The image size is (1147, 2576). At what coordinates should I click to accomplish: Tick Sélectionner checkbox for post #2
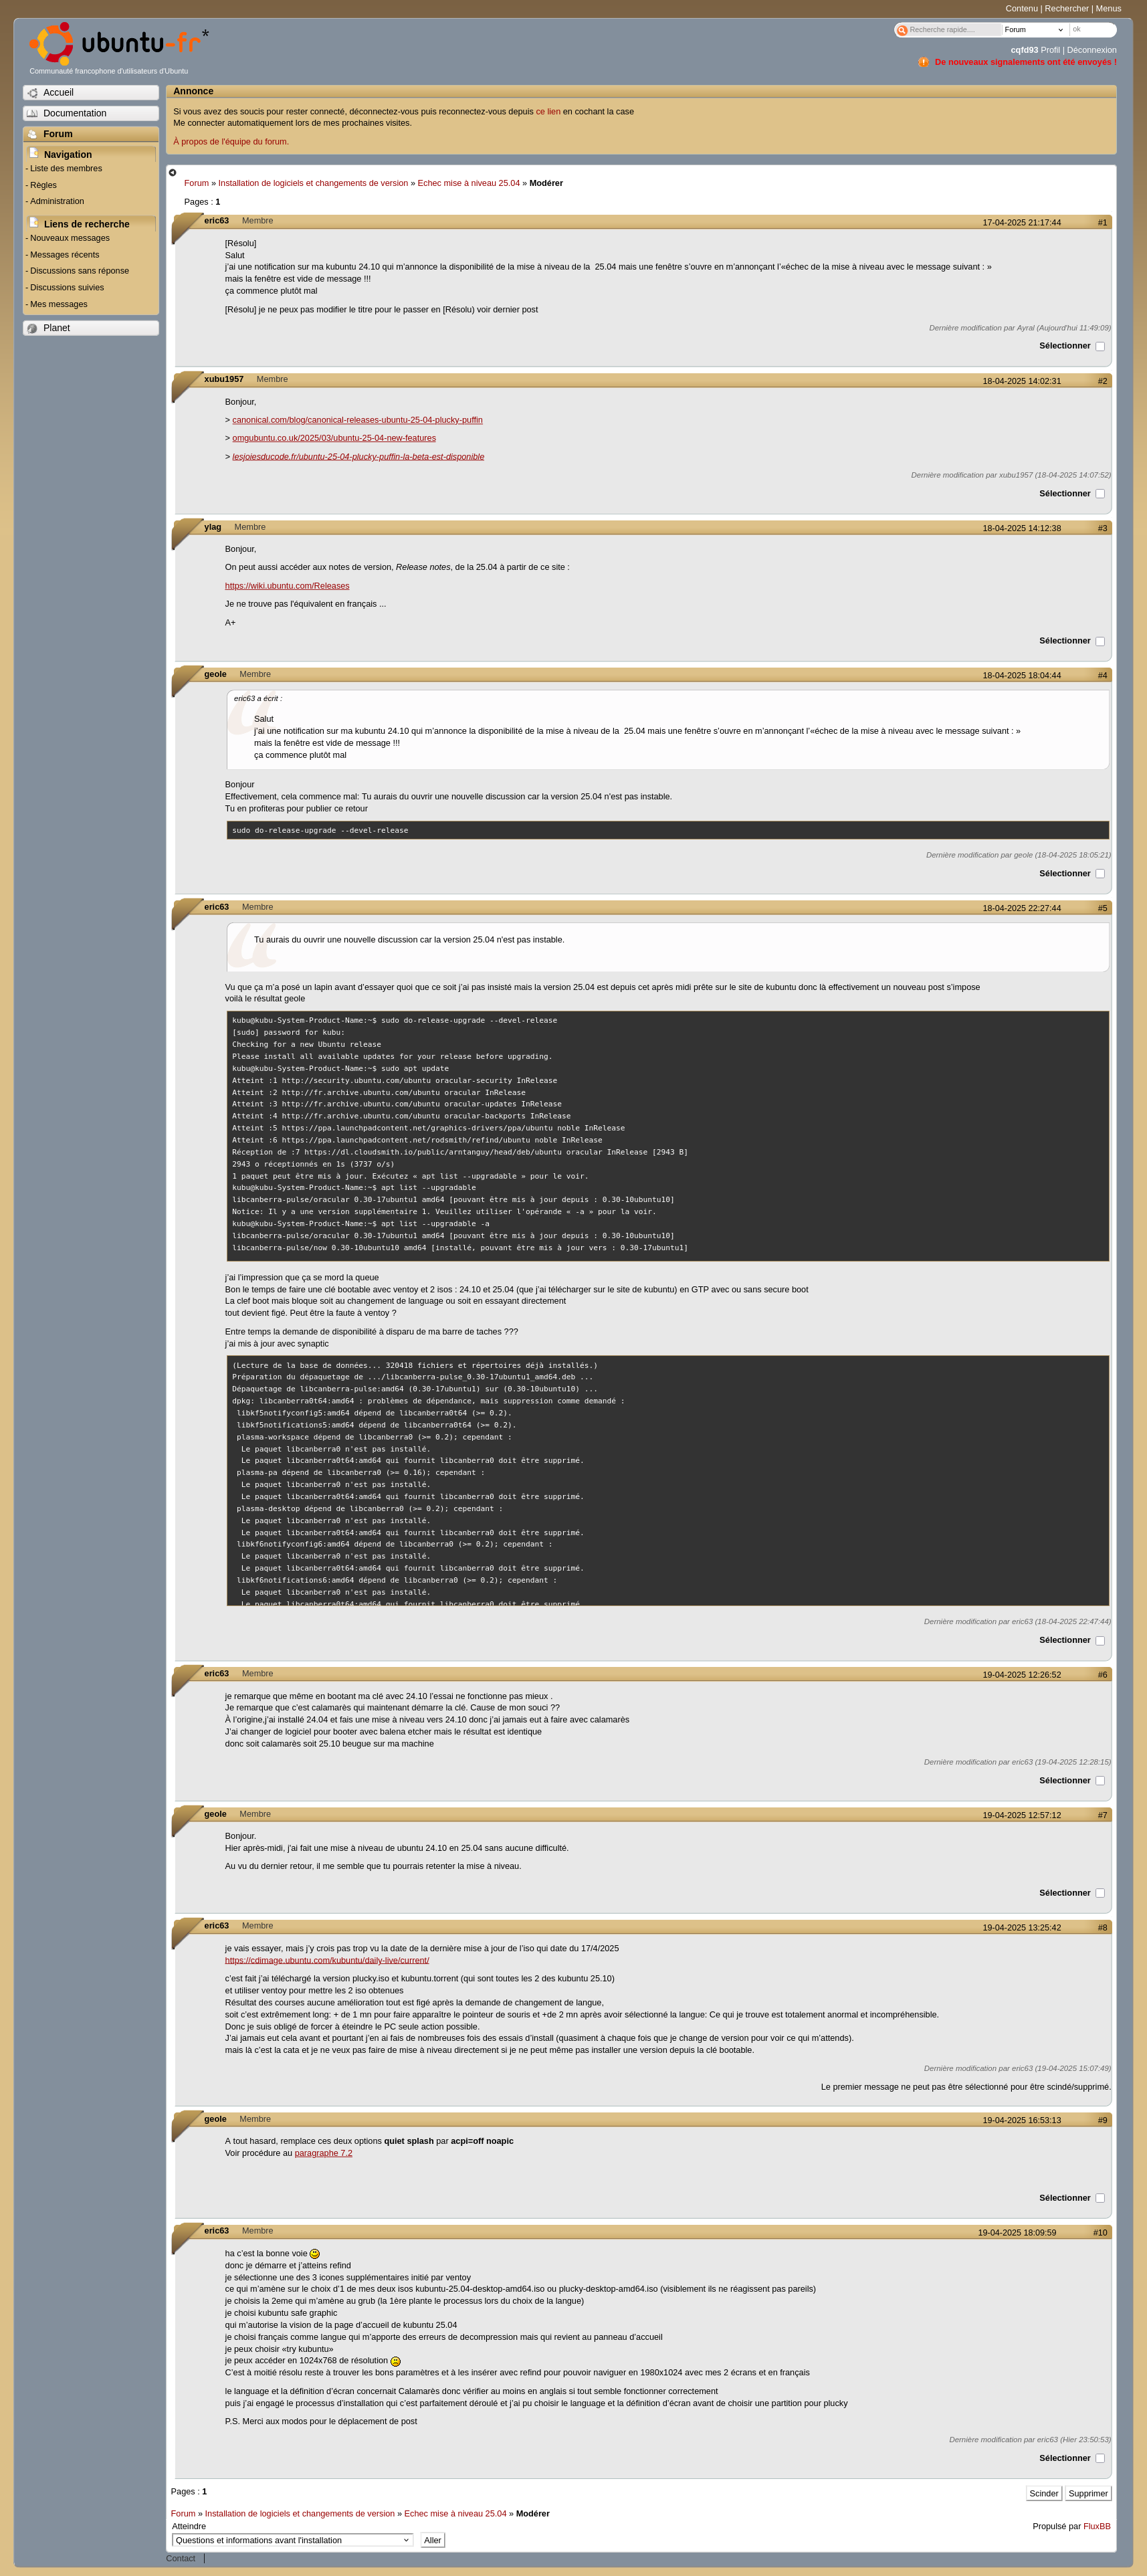1100,494
